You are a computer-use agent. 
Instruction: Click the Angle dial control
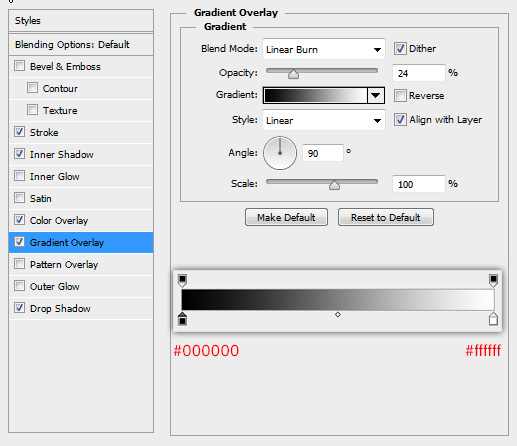click(x=280, y=153)
